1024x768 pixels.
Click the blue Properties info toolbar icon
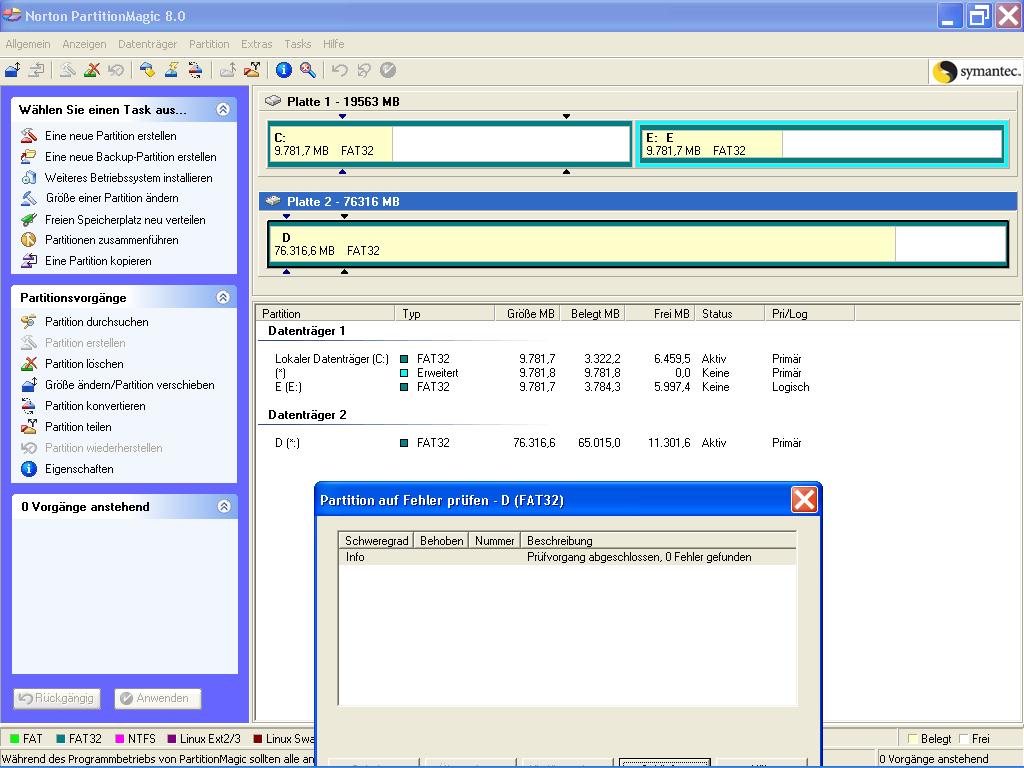click(283, 70)
